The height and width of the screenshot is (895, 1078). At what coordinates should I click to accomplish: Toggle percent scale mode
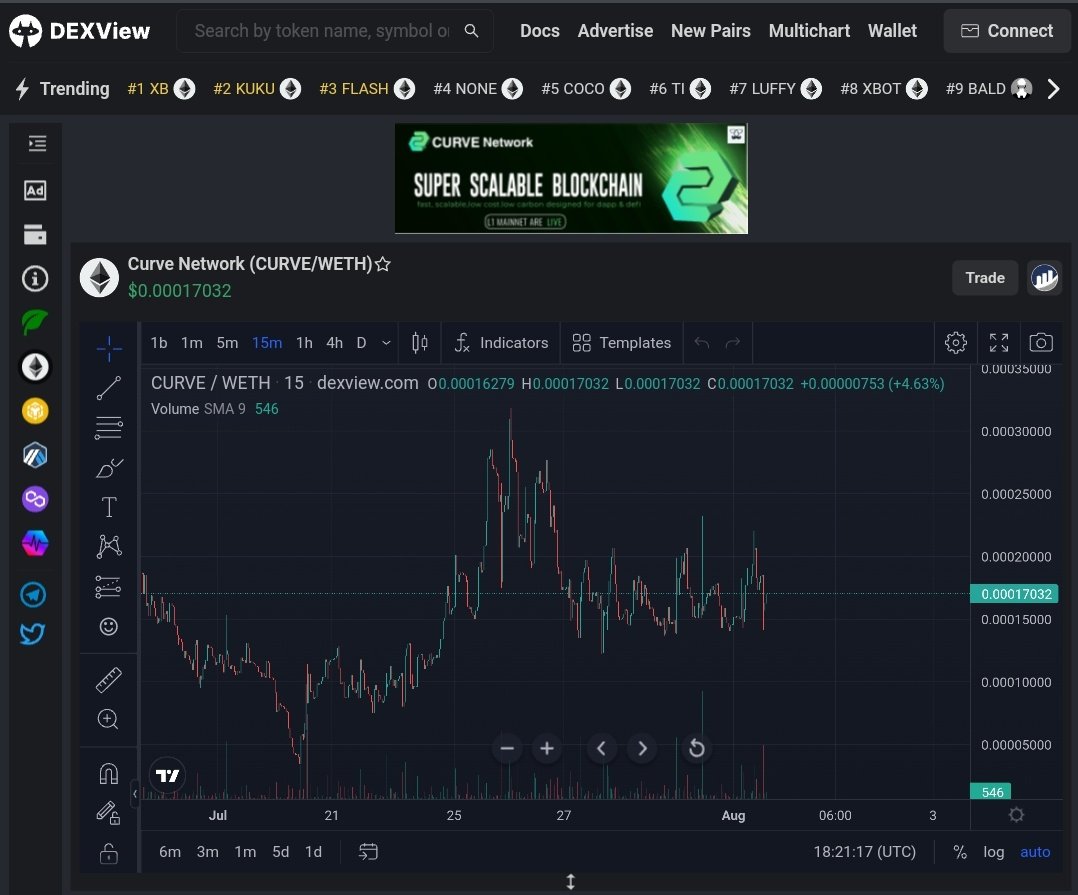point(960,852)
